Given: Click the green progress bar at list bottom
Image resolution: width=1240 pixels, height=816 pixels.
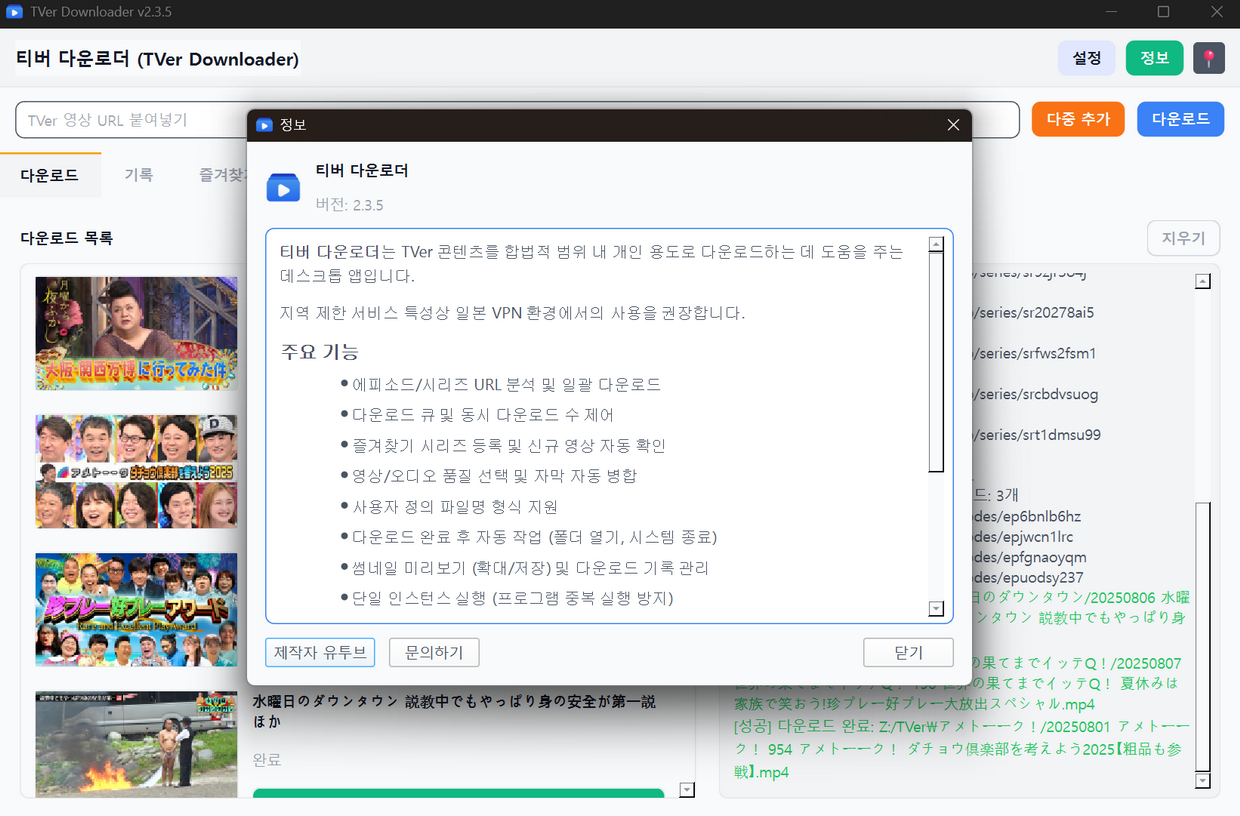Looking at the screenshot, I should click(x=458, y=793).
